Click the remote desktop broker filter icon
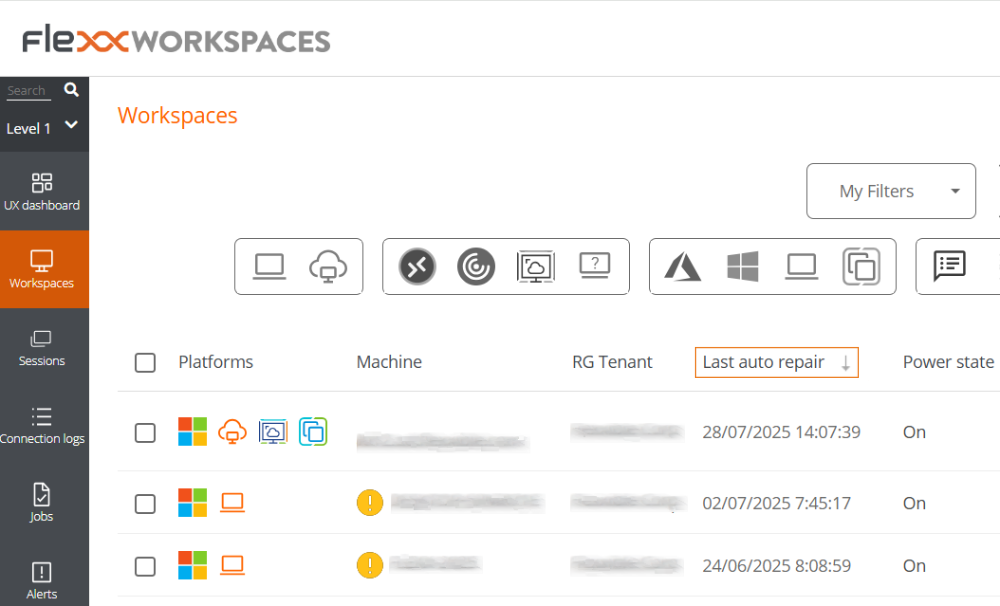 (x=417, y=267)
